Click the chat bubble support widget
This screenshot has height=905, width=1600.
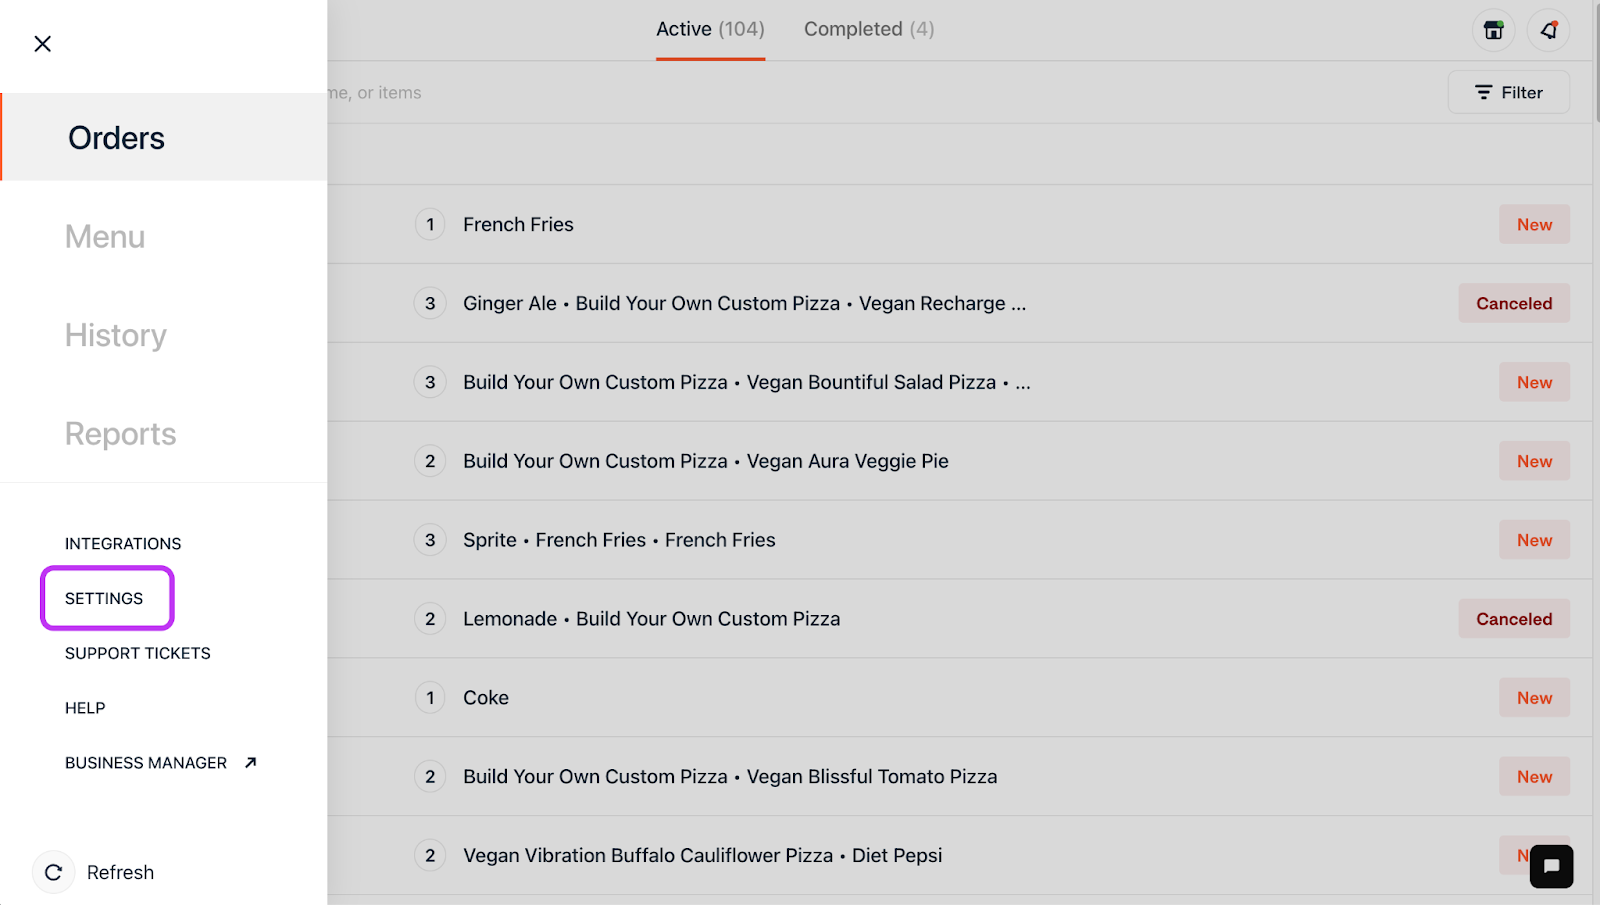click(1551, 866)
